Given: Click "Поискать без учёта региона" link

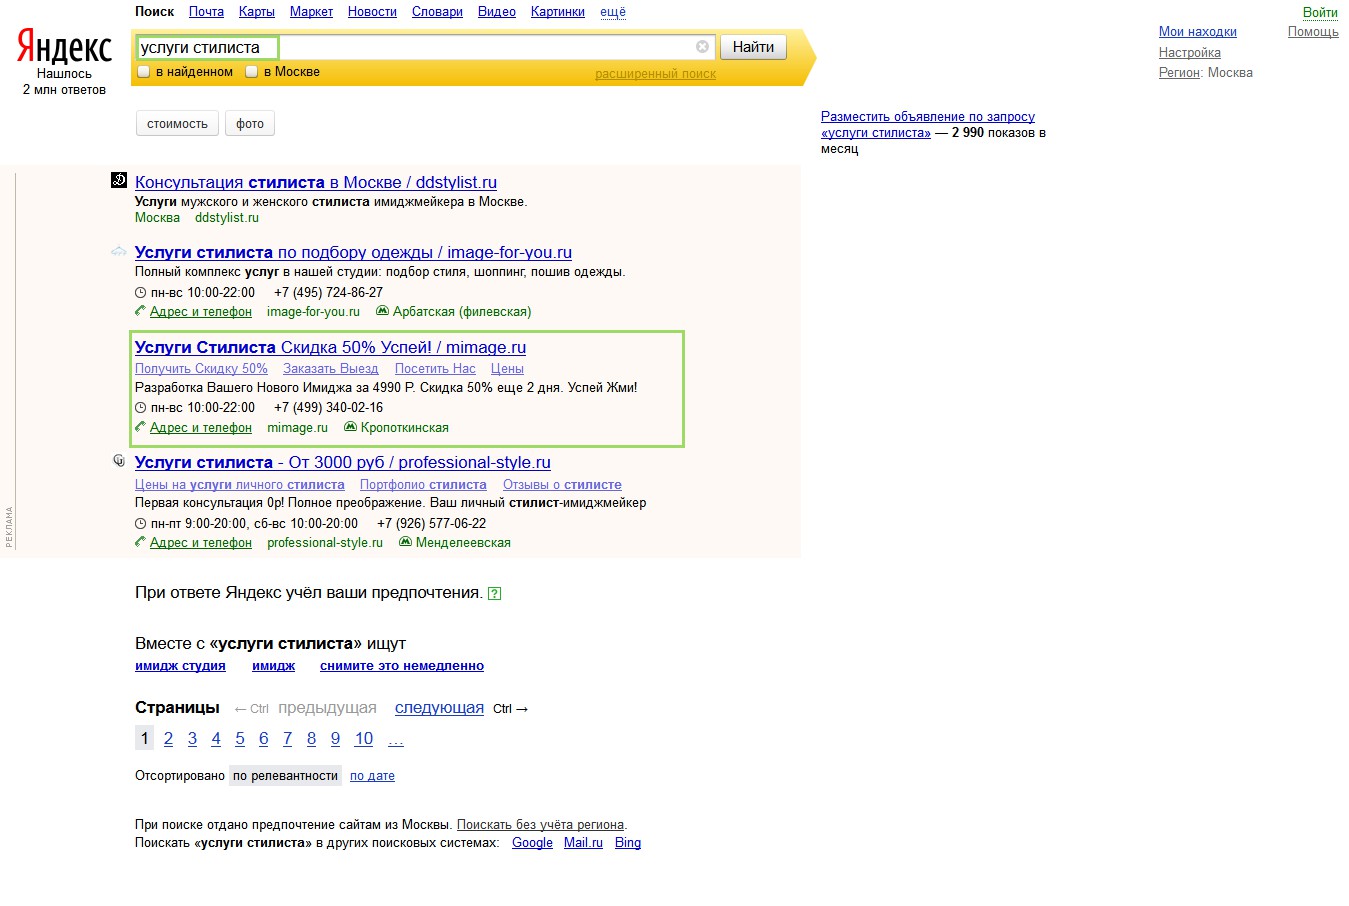Looking at the screenshot, I should 541,825.
